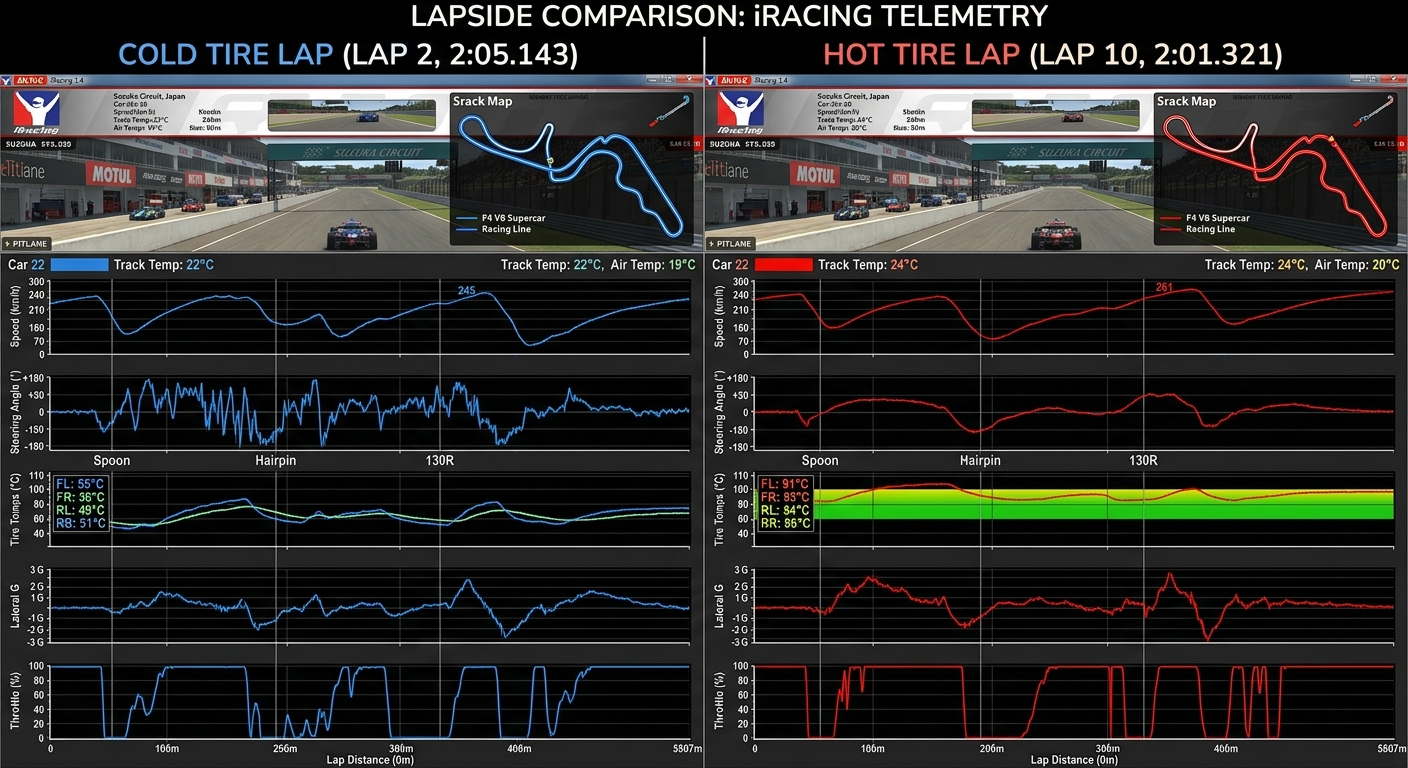Viewport: 1408px width, 768px height.
Task: Click the red lateral G trace chart
Action: tap(1075, 606)
